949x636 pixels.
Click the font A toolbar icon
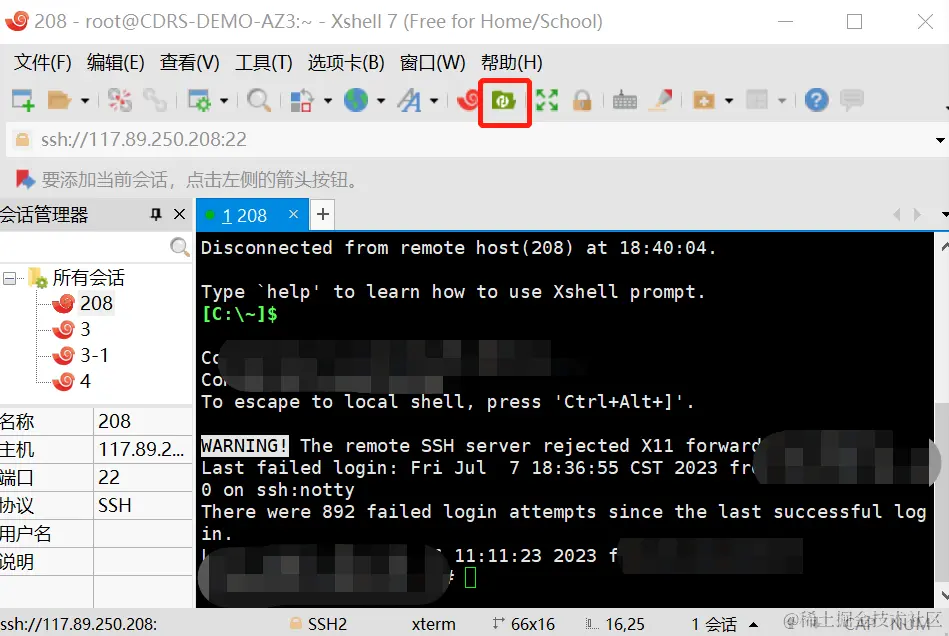(x=410, y=100)
